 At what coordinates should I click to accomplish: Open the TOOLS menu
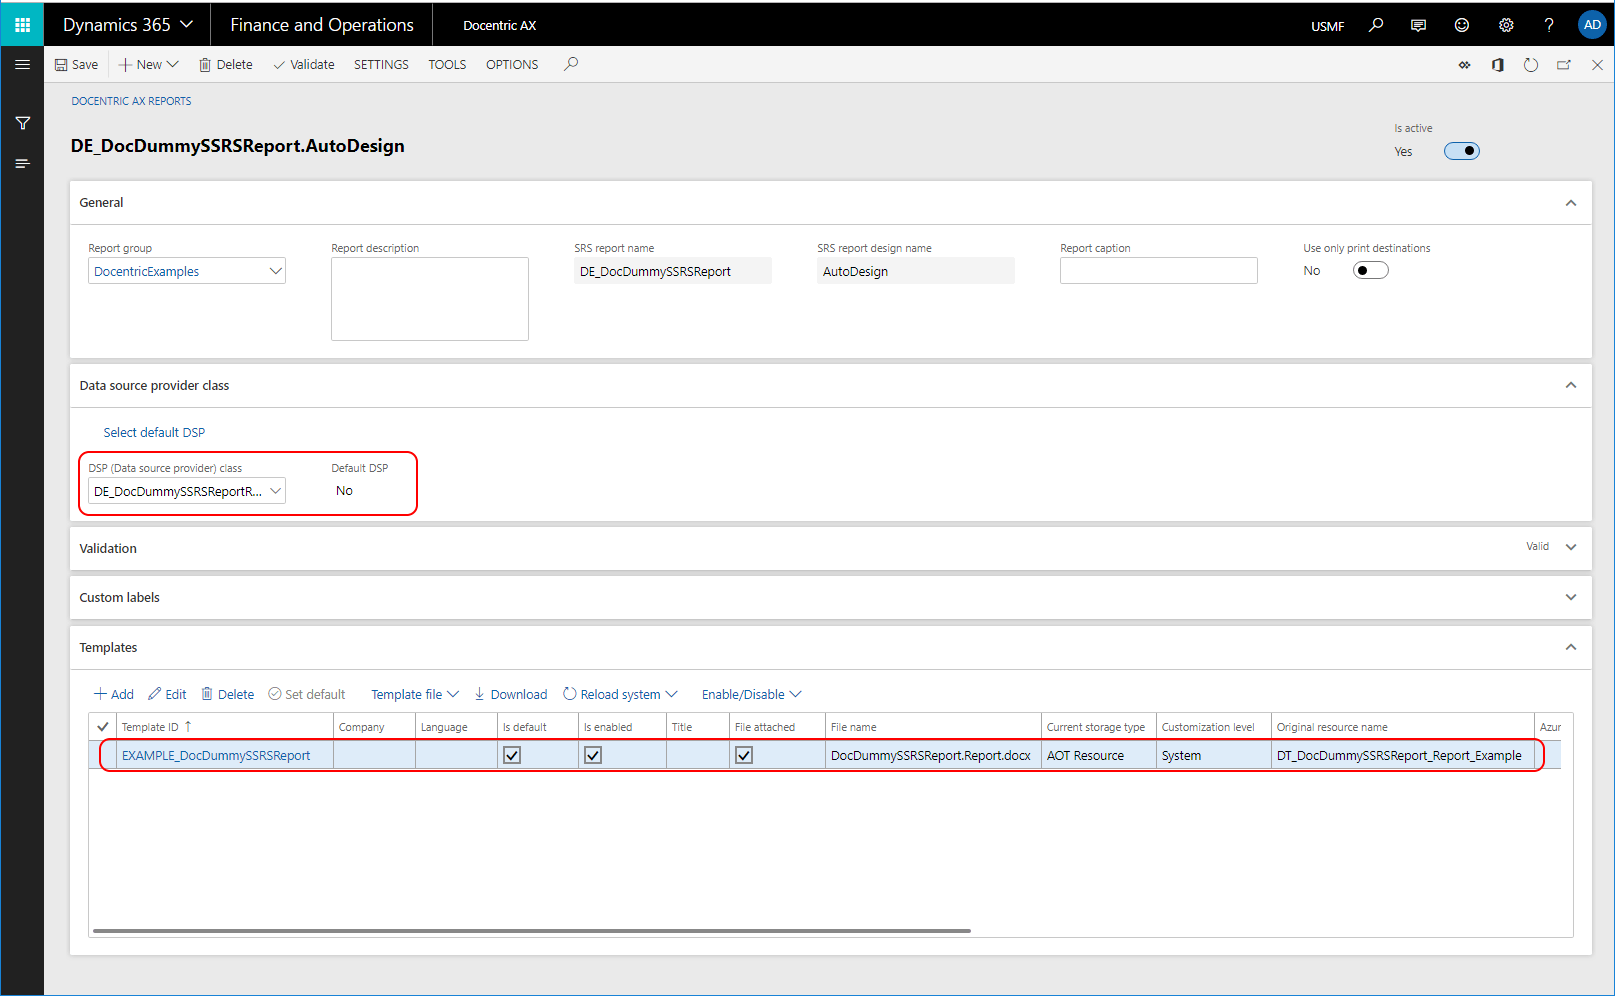coord(447,64)
